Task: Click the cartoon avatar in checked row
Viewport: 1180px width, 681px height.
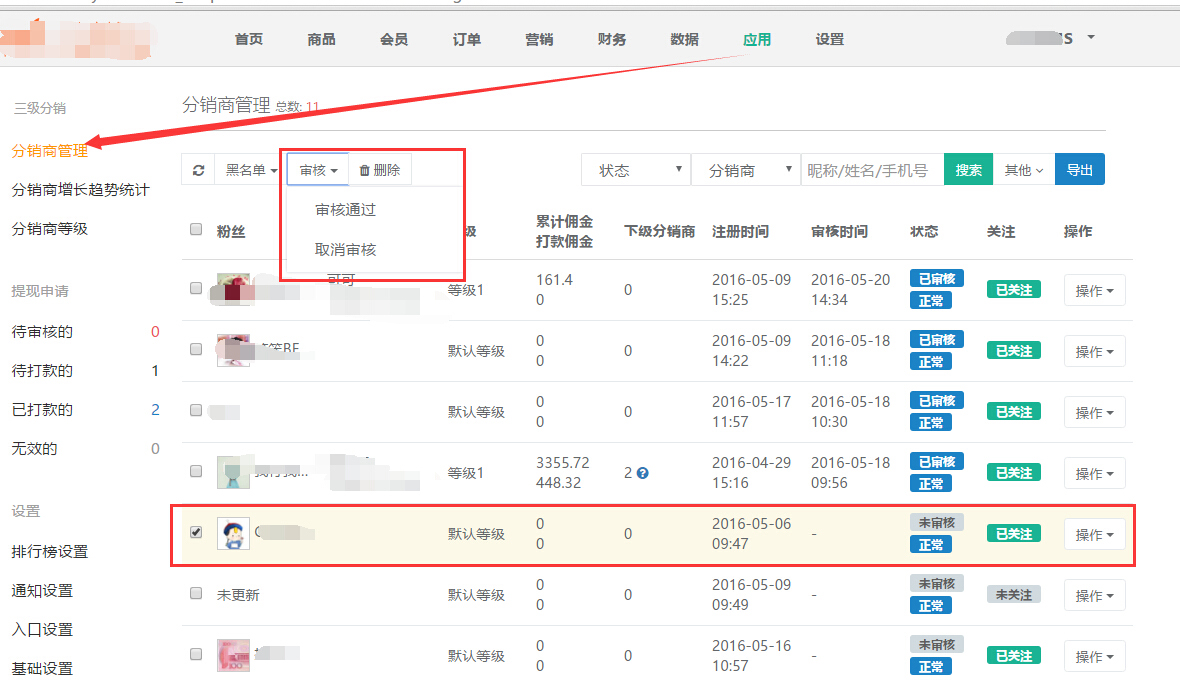Action: (x=233, y=533)
